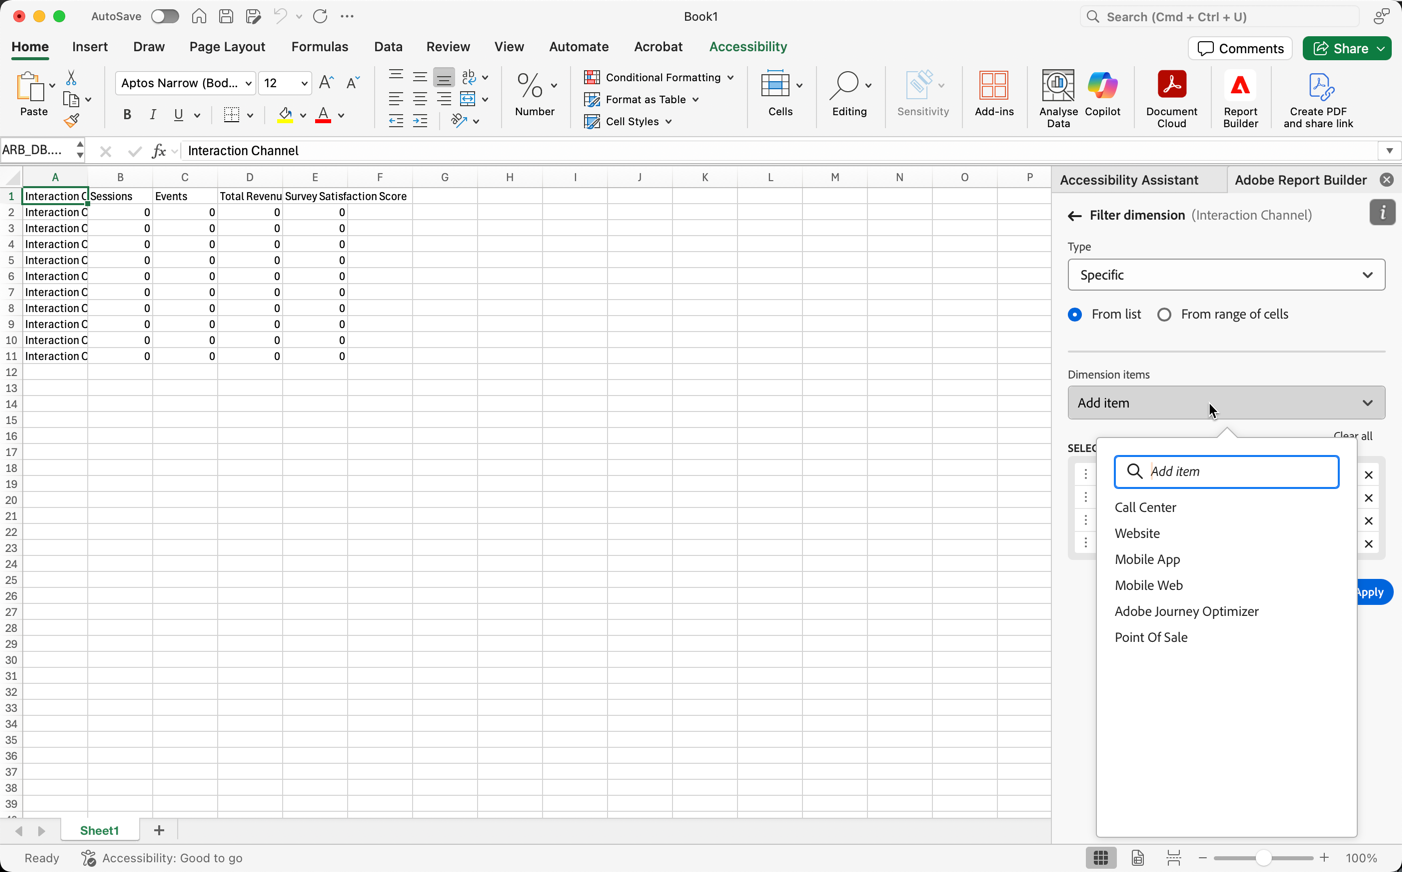This screenshot has width=1402, height=872.
Task: Switch to Page Layout view
Action: 1138,858
